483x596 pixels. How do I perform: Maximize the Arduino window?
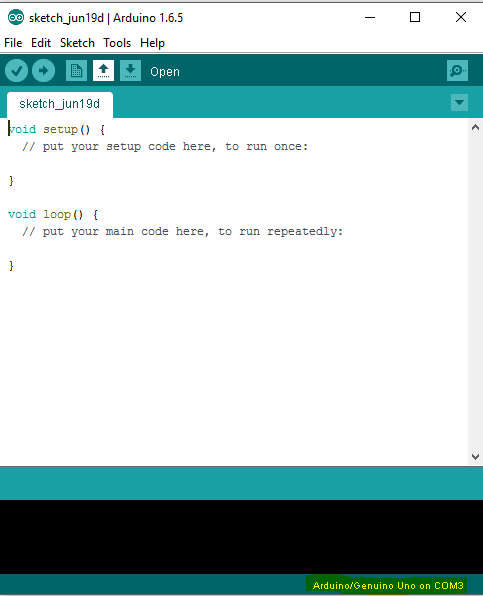point(415,17)
